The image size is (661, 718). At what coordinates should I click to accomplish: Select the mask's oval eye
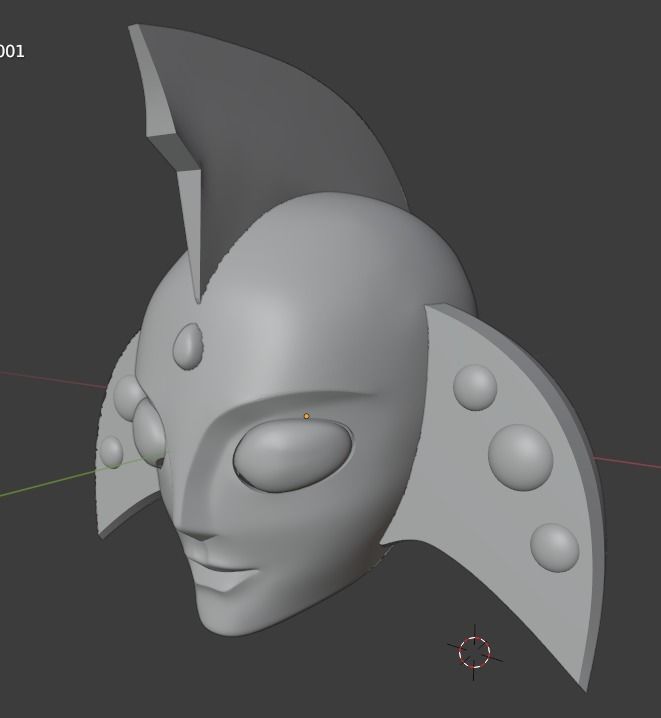(x=293, y=456)
